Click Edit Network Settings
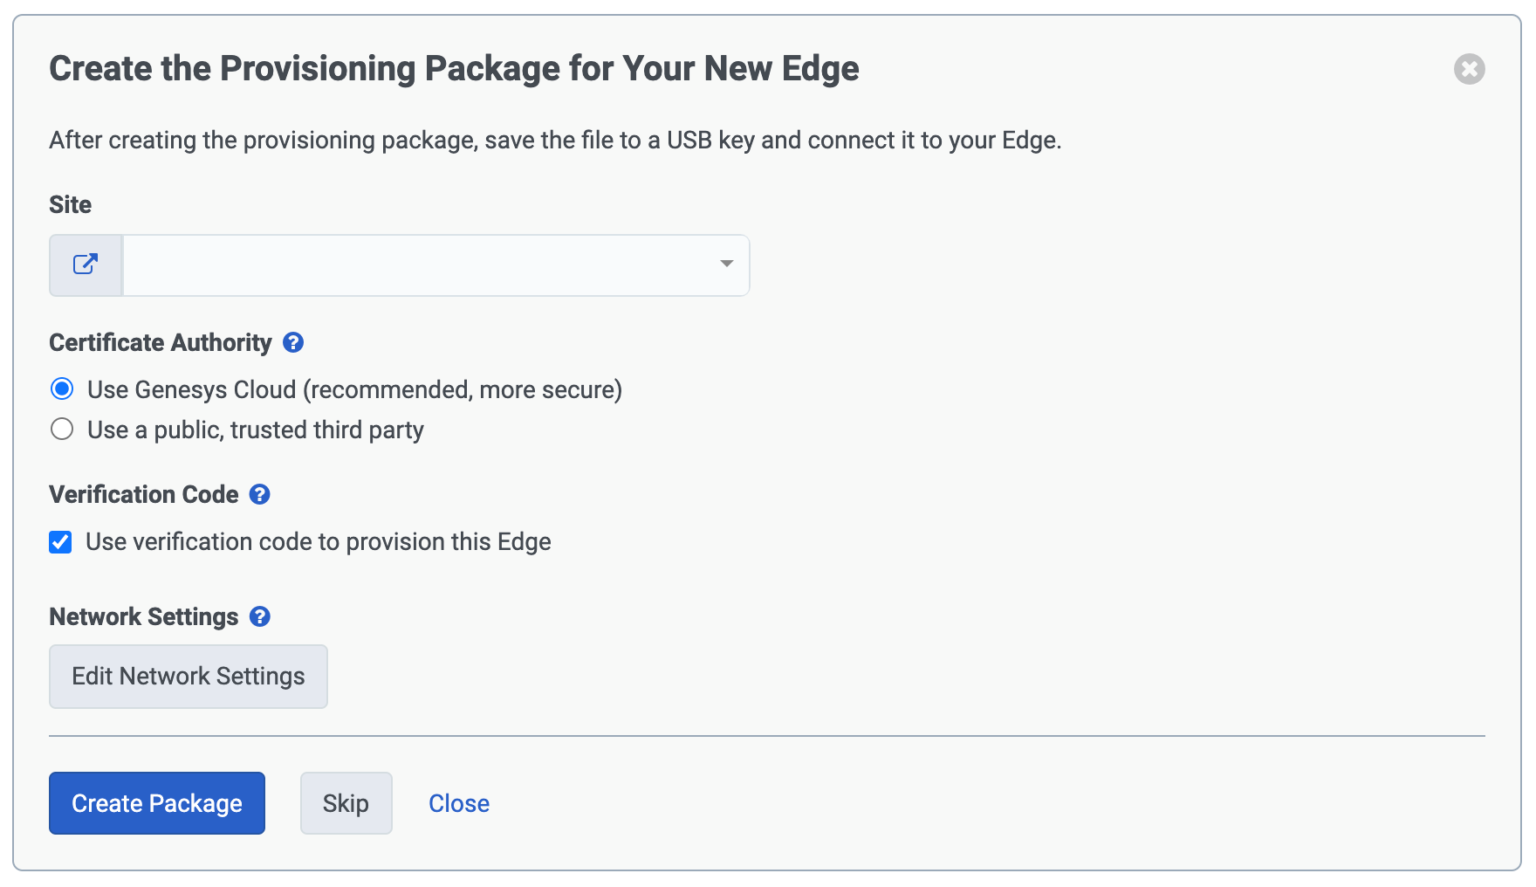This screenshot has height=887, width=1536. click(x=188, y=676)
